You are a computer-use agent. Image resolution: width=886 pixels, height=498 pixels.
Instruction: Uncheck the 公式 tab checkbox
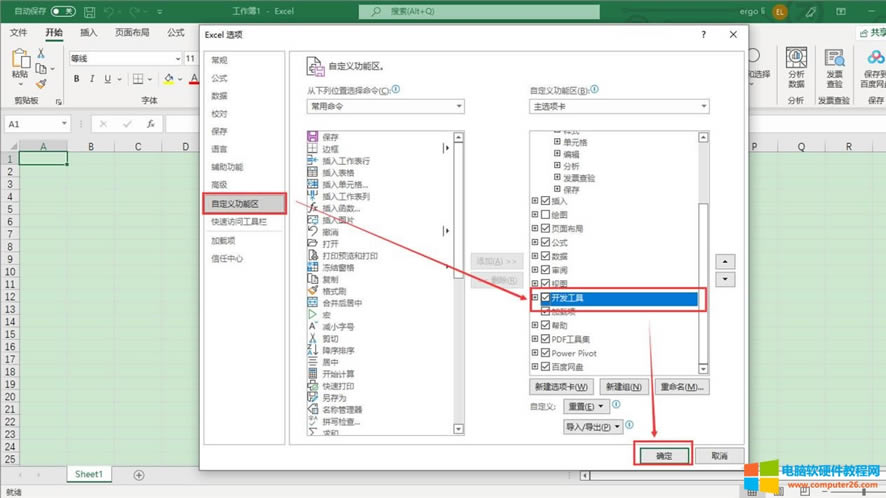[545, 242]
